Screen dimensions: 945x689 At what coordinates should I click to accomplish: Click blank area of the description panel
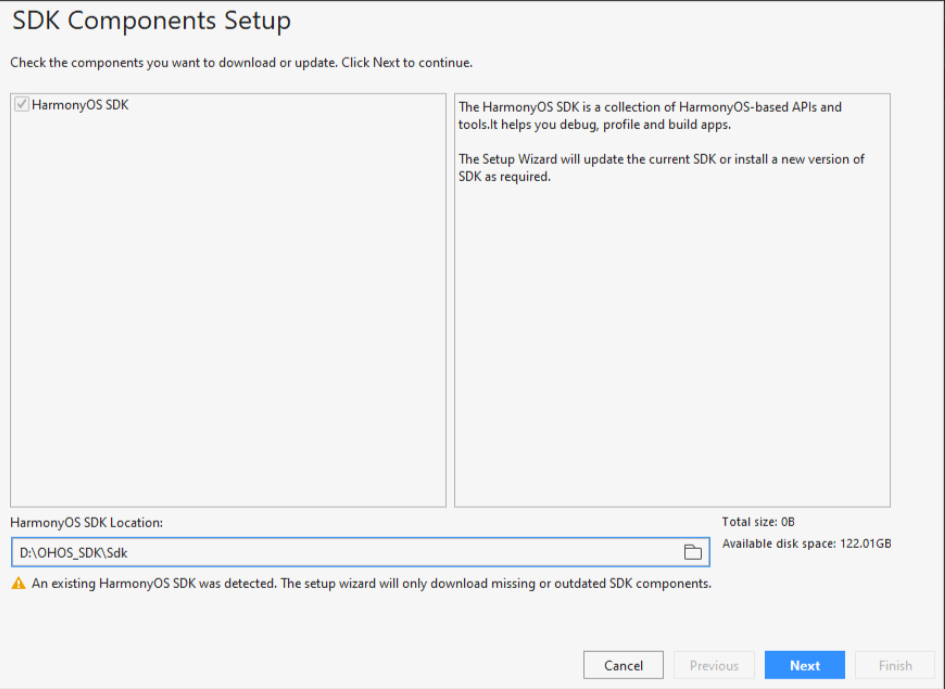pyautogui.click(x=672, y=350)
